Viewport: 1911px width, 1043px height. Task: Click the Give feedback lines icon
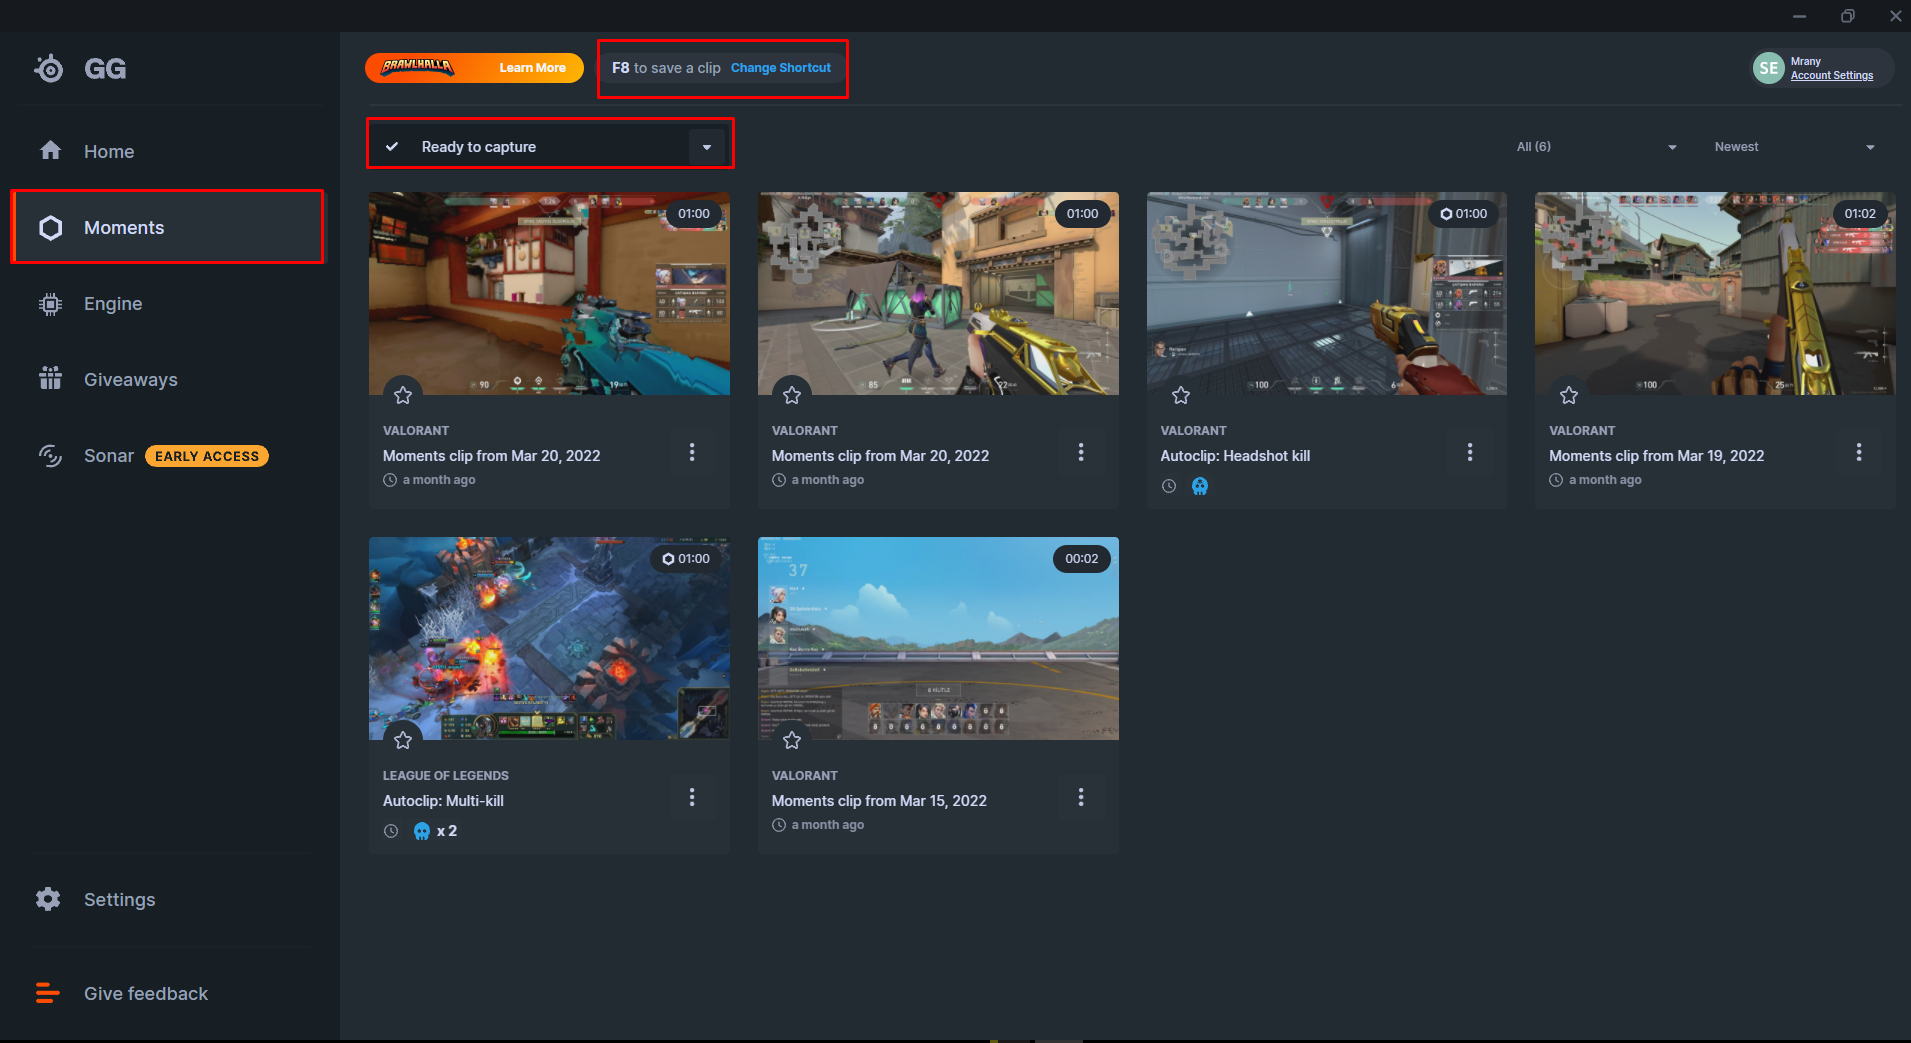click(48, 993)
